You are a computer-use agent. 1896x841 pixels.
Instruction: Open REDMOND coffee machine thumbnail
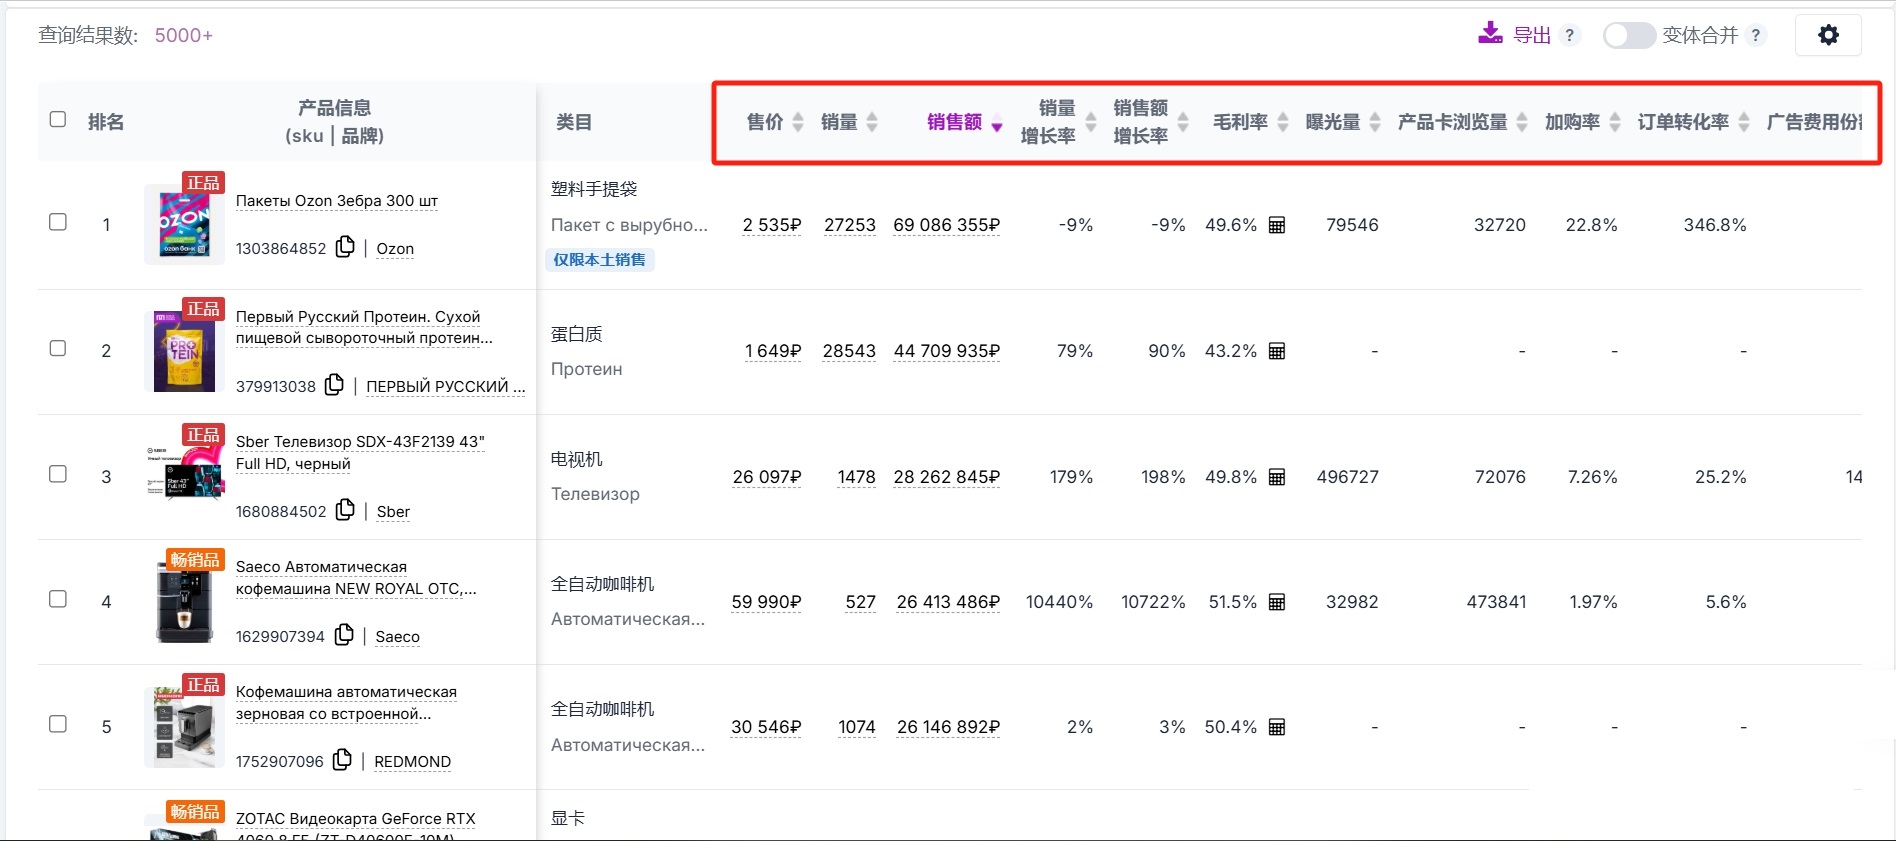coord(184,726)
